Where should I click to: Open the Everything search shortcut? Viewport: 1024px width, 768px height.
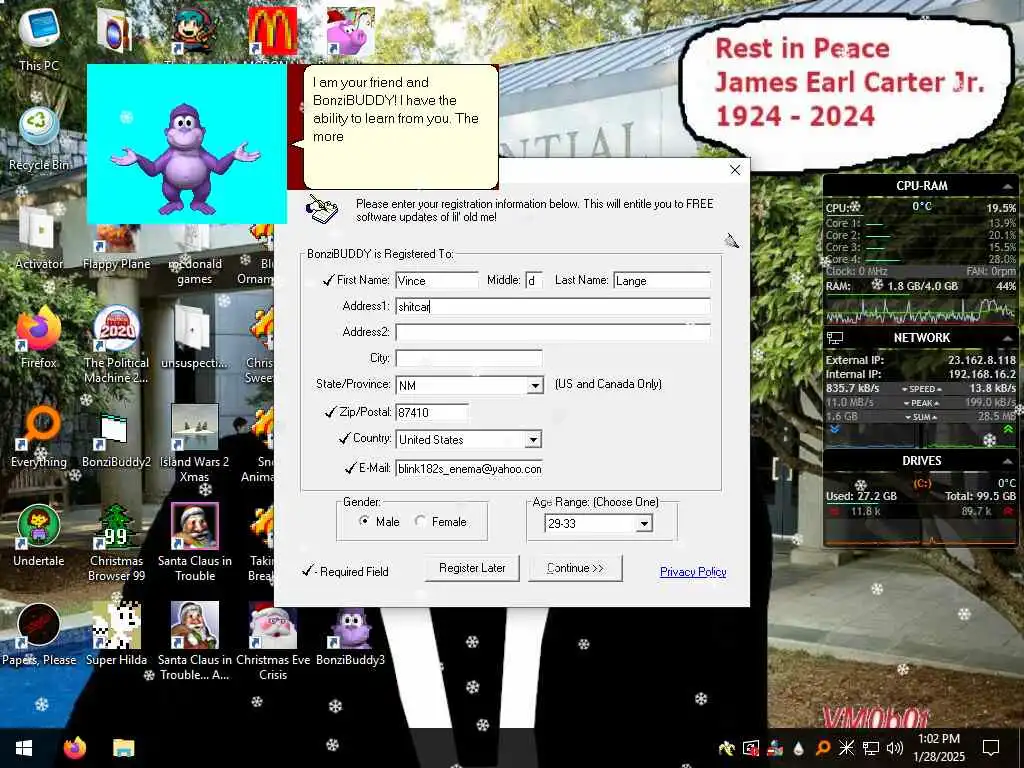(x=39, y=436)
